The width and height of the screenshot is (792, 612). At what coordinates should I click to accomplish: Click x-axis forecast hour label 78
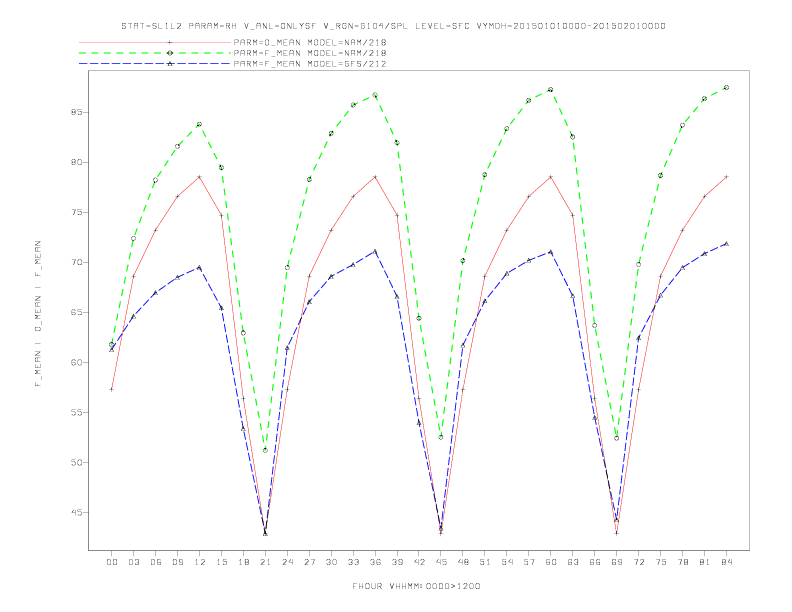click(x=682, y=562)
